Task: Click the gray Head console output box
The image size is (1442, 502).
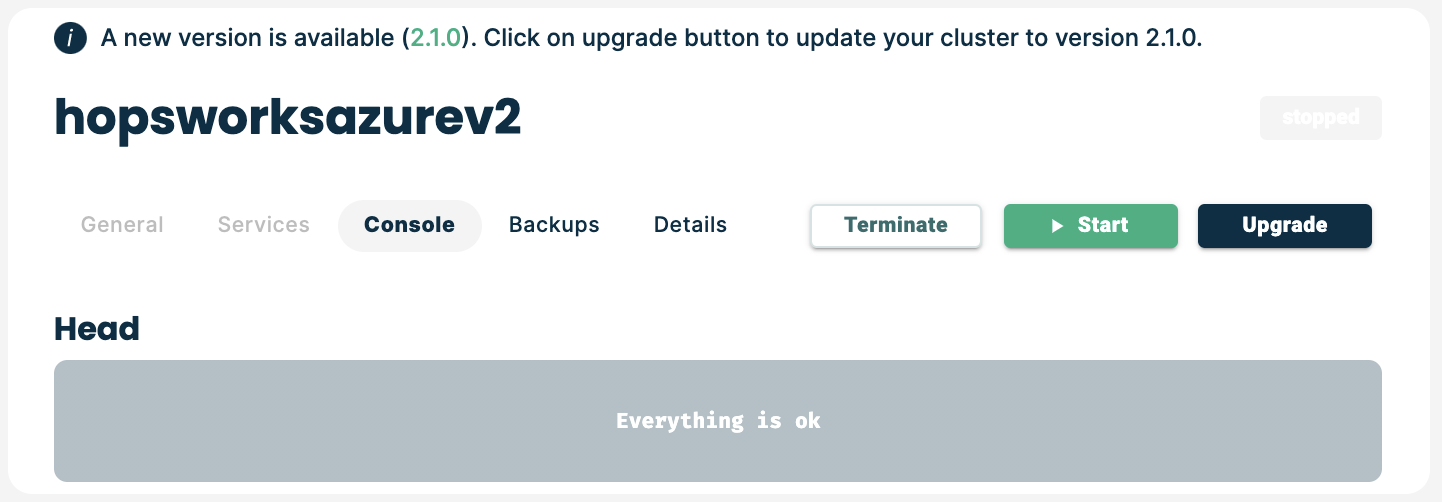Action: tap(718, 421)
